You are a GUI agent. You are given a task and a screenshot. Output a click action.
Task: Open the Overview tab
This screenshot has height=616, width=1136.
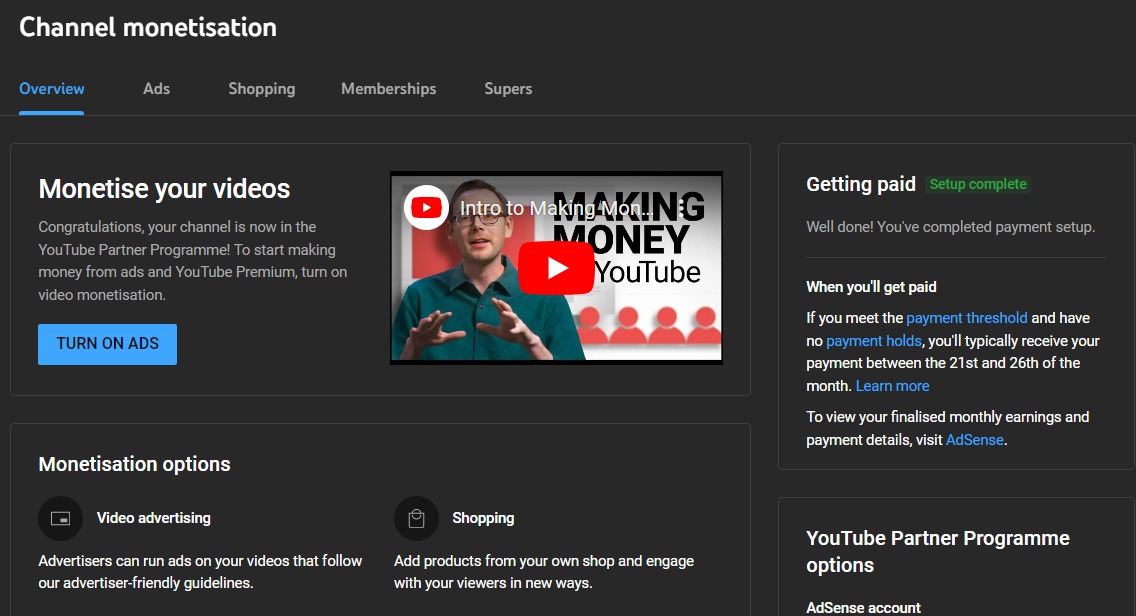tap(51, 88)
